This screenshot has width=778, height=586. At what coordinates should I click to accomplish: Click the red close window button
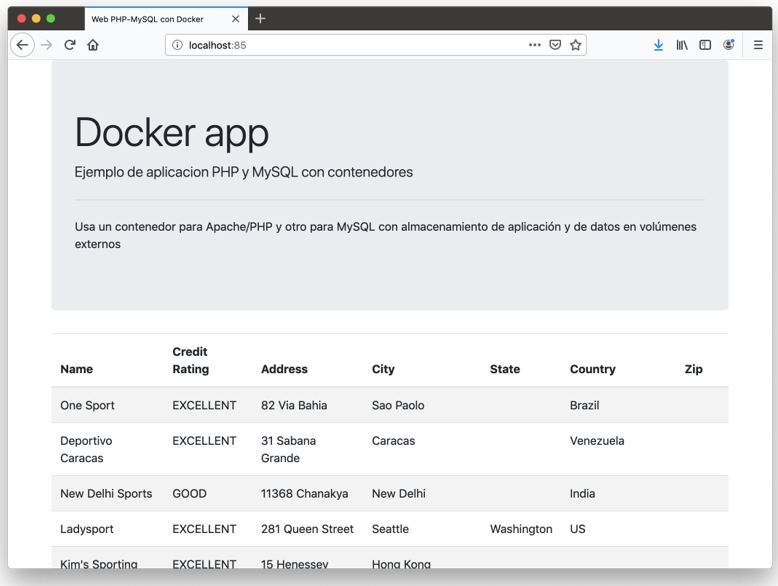click(x=21, y=19)
